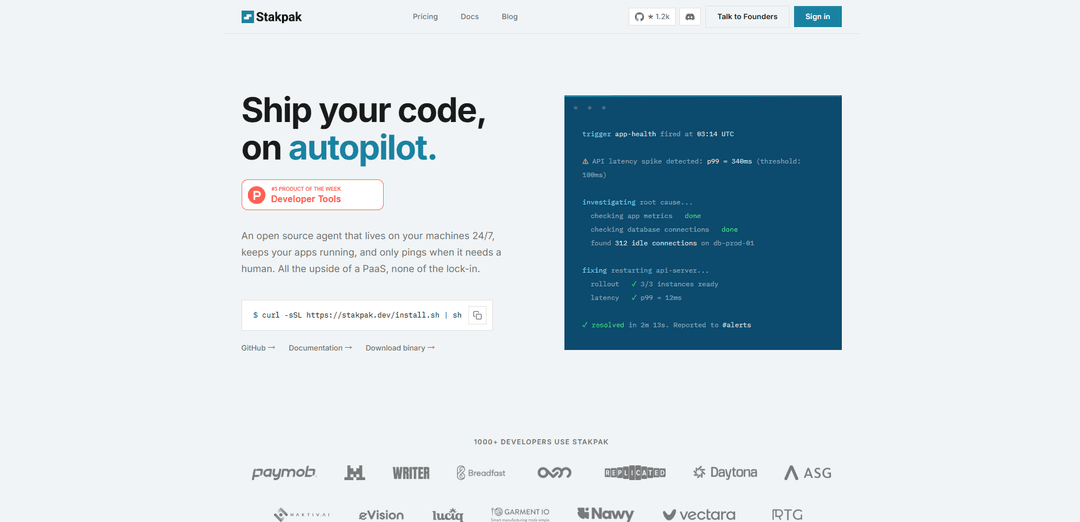Open the Documentation arrow link
The width and height of the screenshot is (1080, 522).
click(x=320, y=348)
